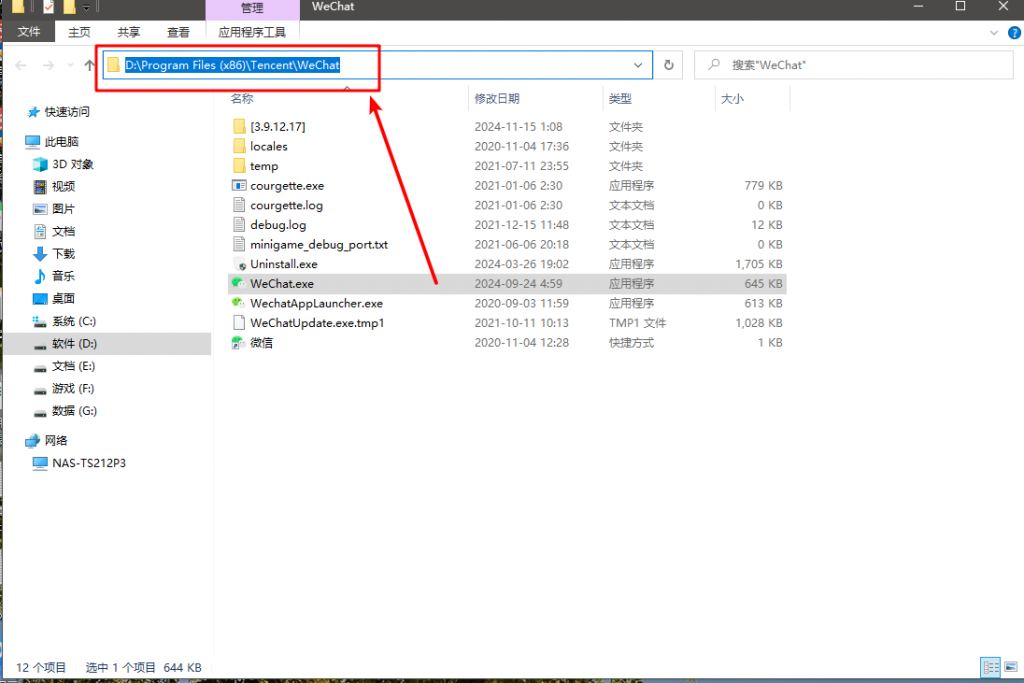The width and height of the screenshot is (1024, 683).
Task: Select the 微信 shortcut icon
Action: 238,343
